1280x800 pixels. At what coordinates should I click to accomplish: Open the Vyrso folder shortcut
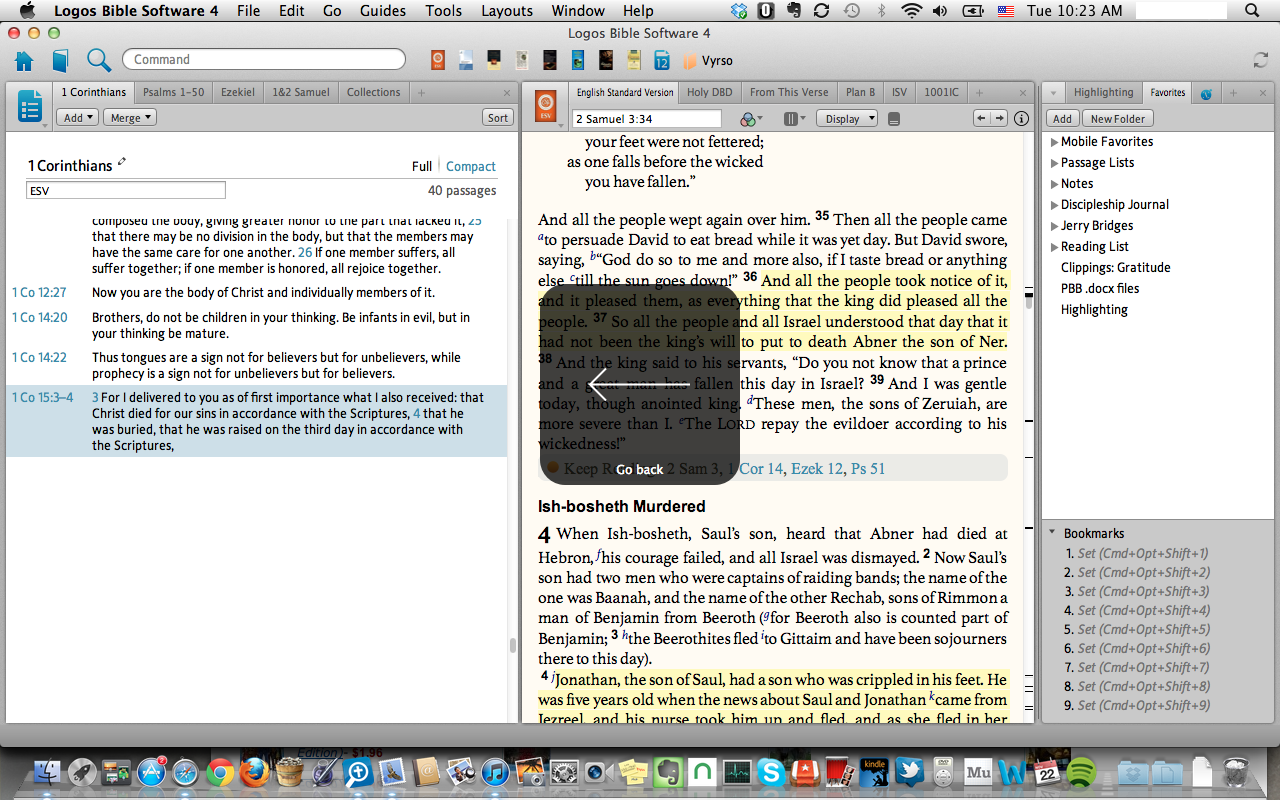(x=709, y=61)
